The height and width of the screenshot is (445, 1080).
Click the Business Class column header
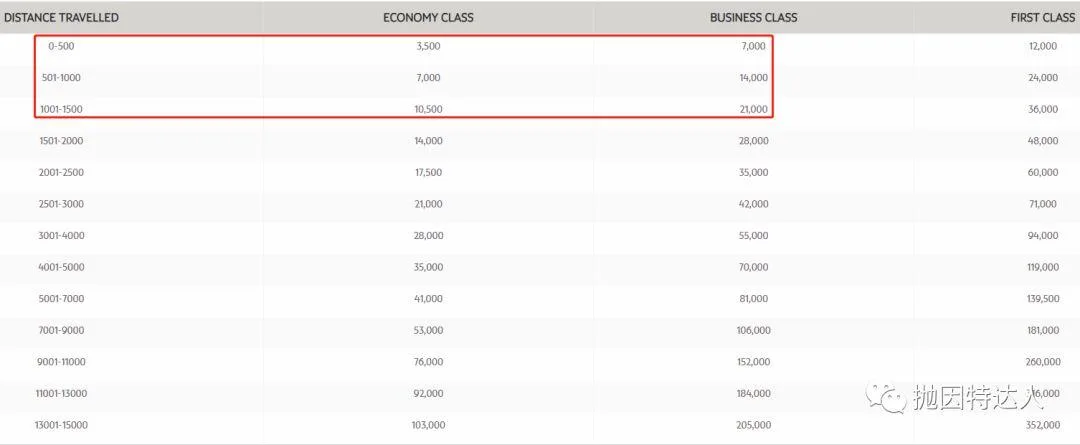pyautogui.click(x=753, y=17)
